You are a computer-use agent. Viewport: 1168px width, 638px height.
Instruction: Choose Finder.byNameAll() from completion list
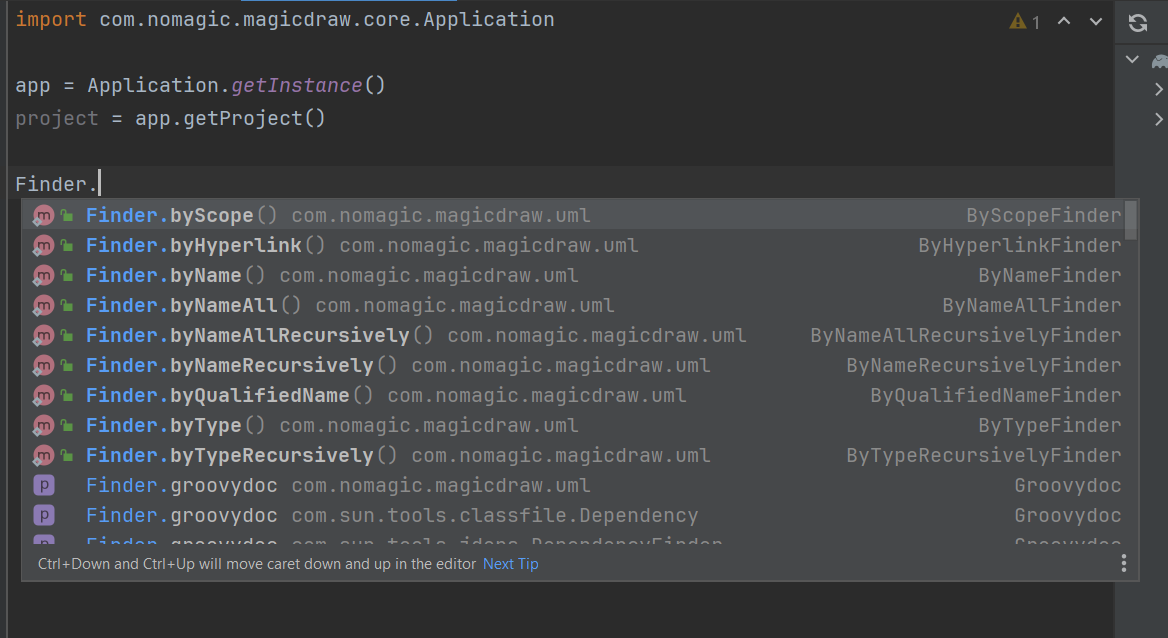point(571,306)
